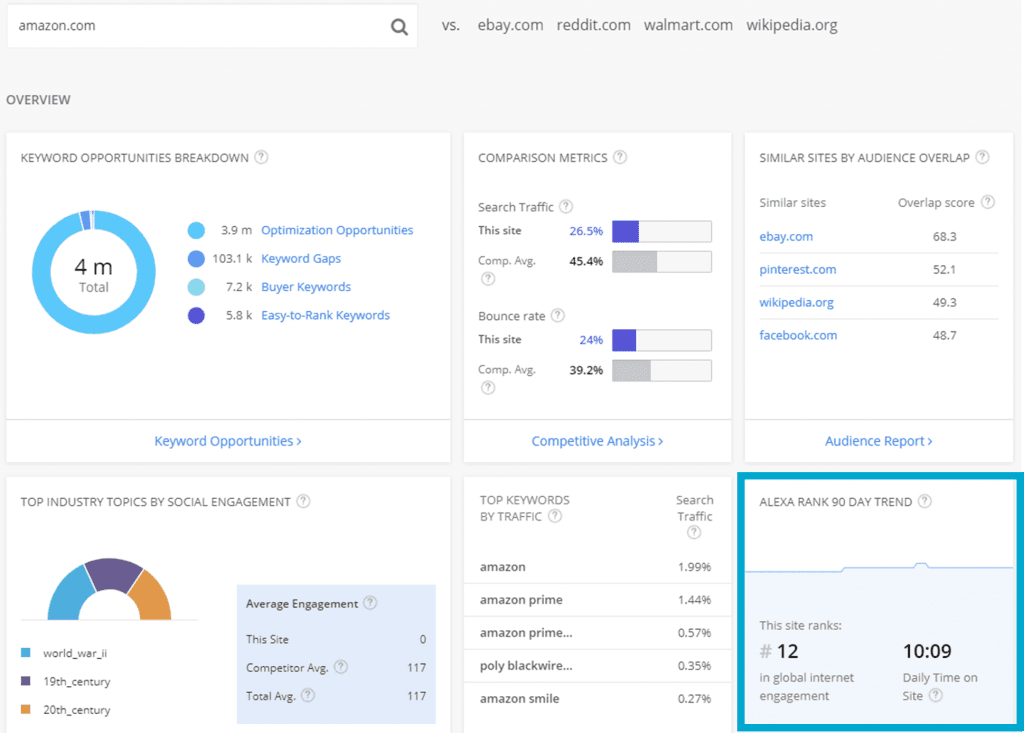Image resolution: width=1024 pixels, height=733 pixels.
Task: Go to the Audience Report
Action: click(x=878, y=441)
